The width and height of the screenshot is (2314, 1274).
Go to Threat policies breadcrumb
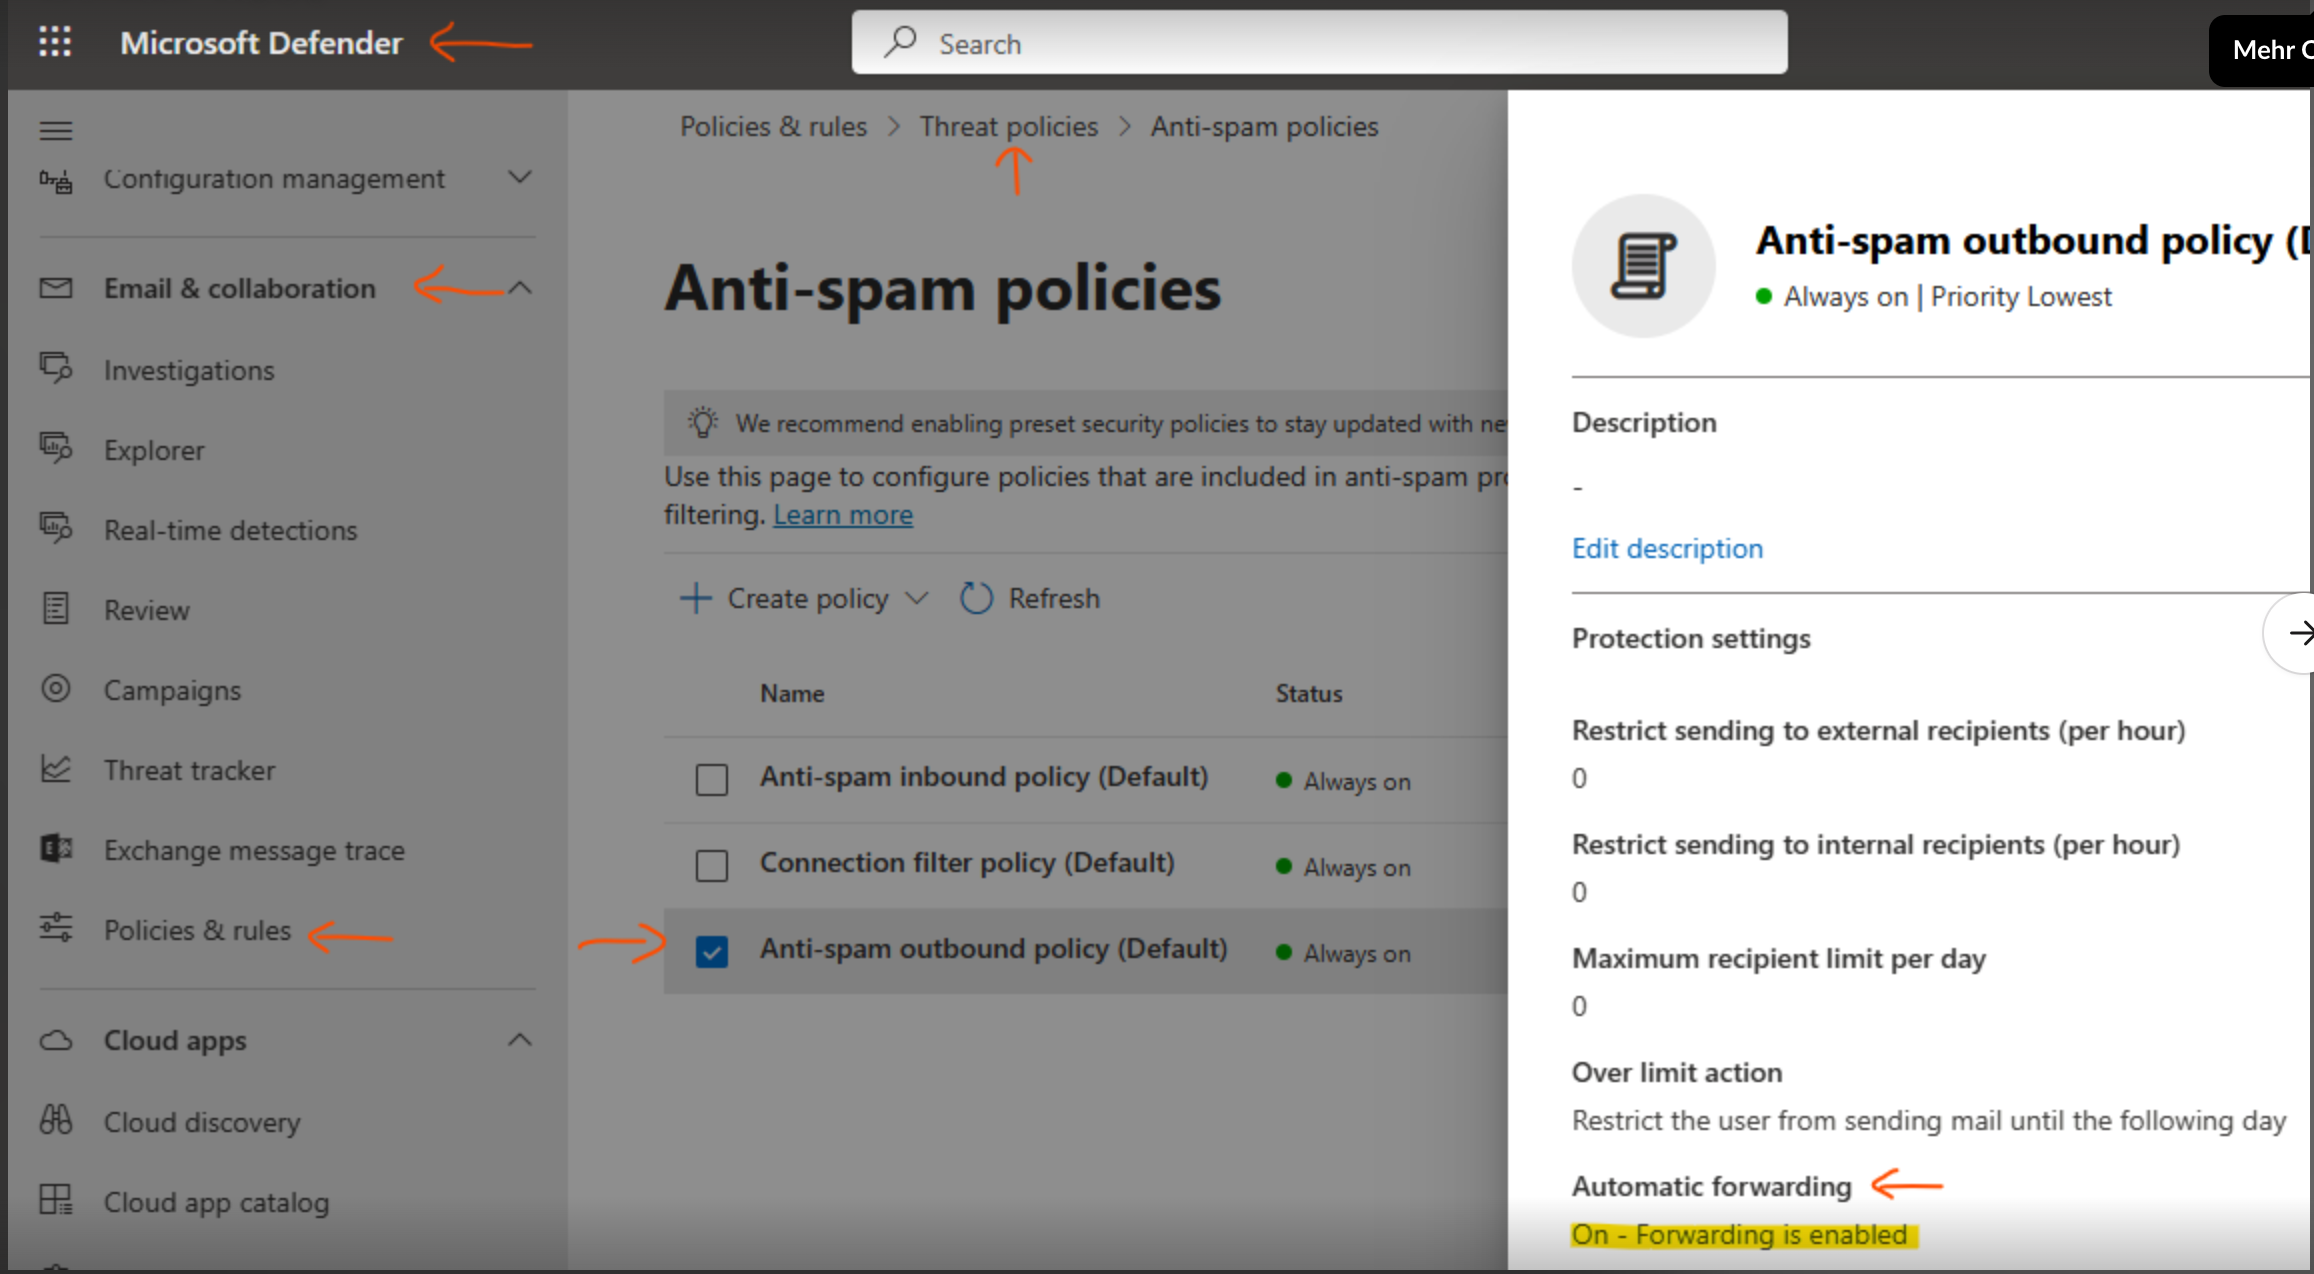click(x=1008, y=127)
